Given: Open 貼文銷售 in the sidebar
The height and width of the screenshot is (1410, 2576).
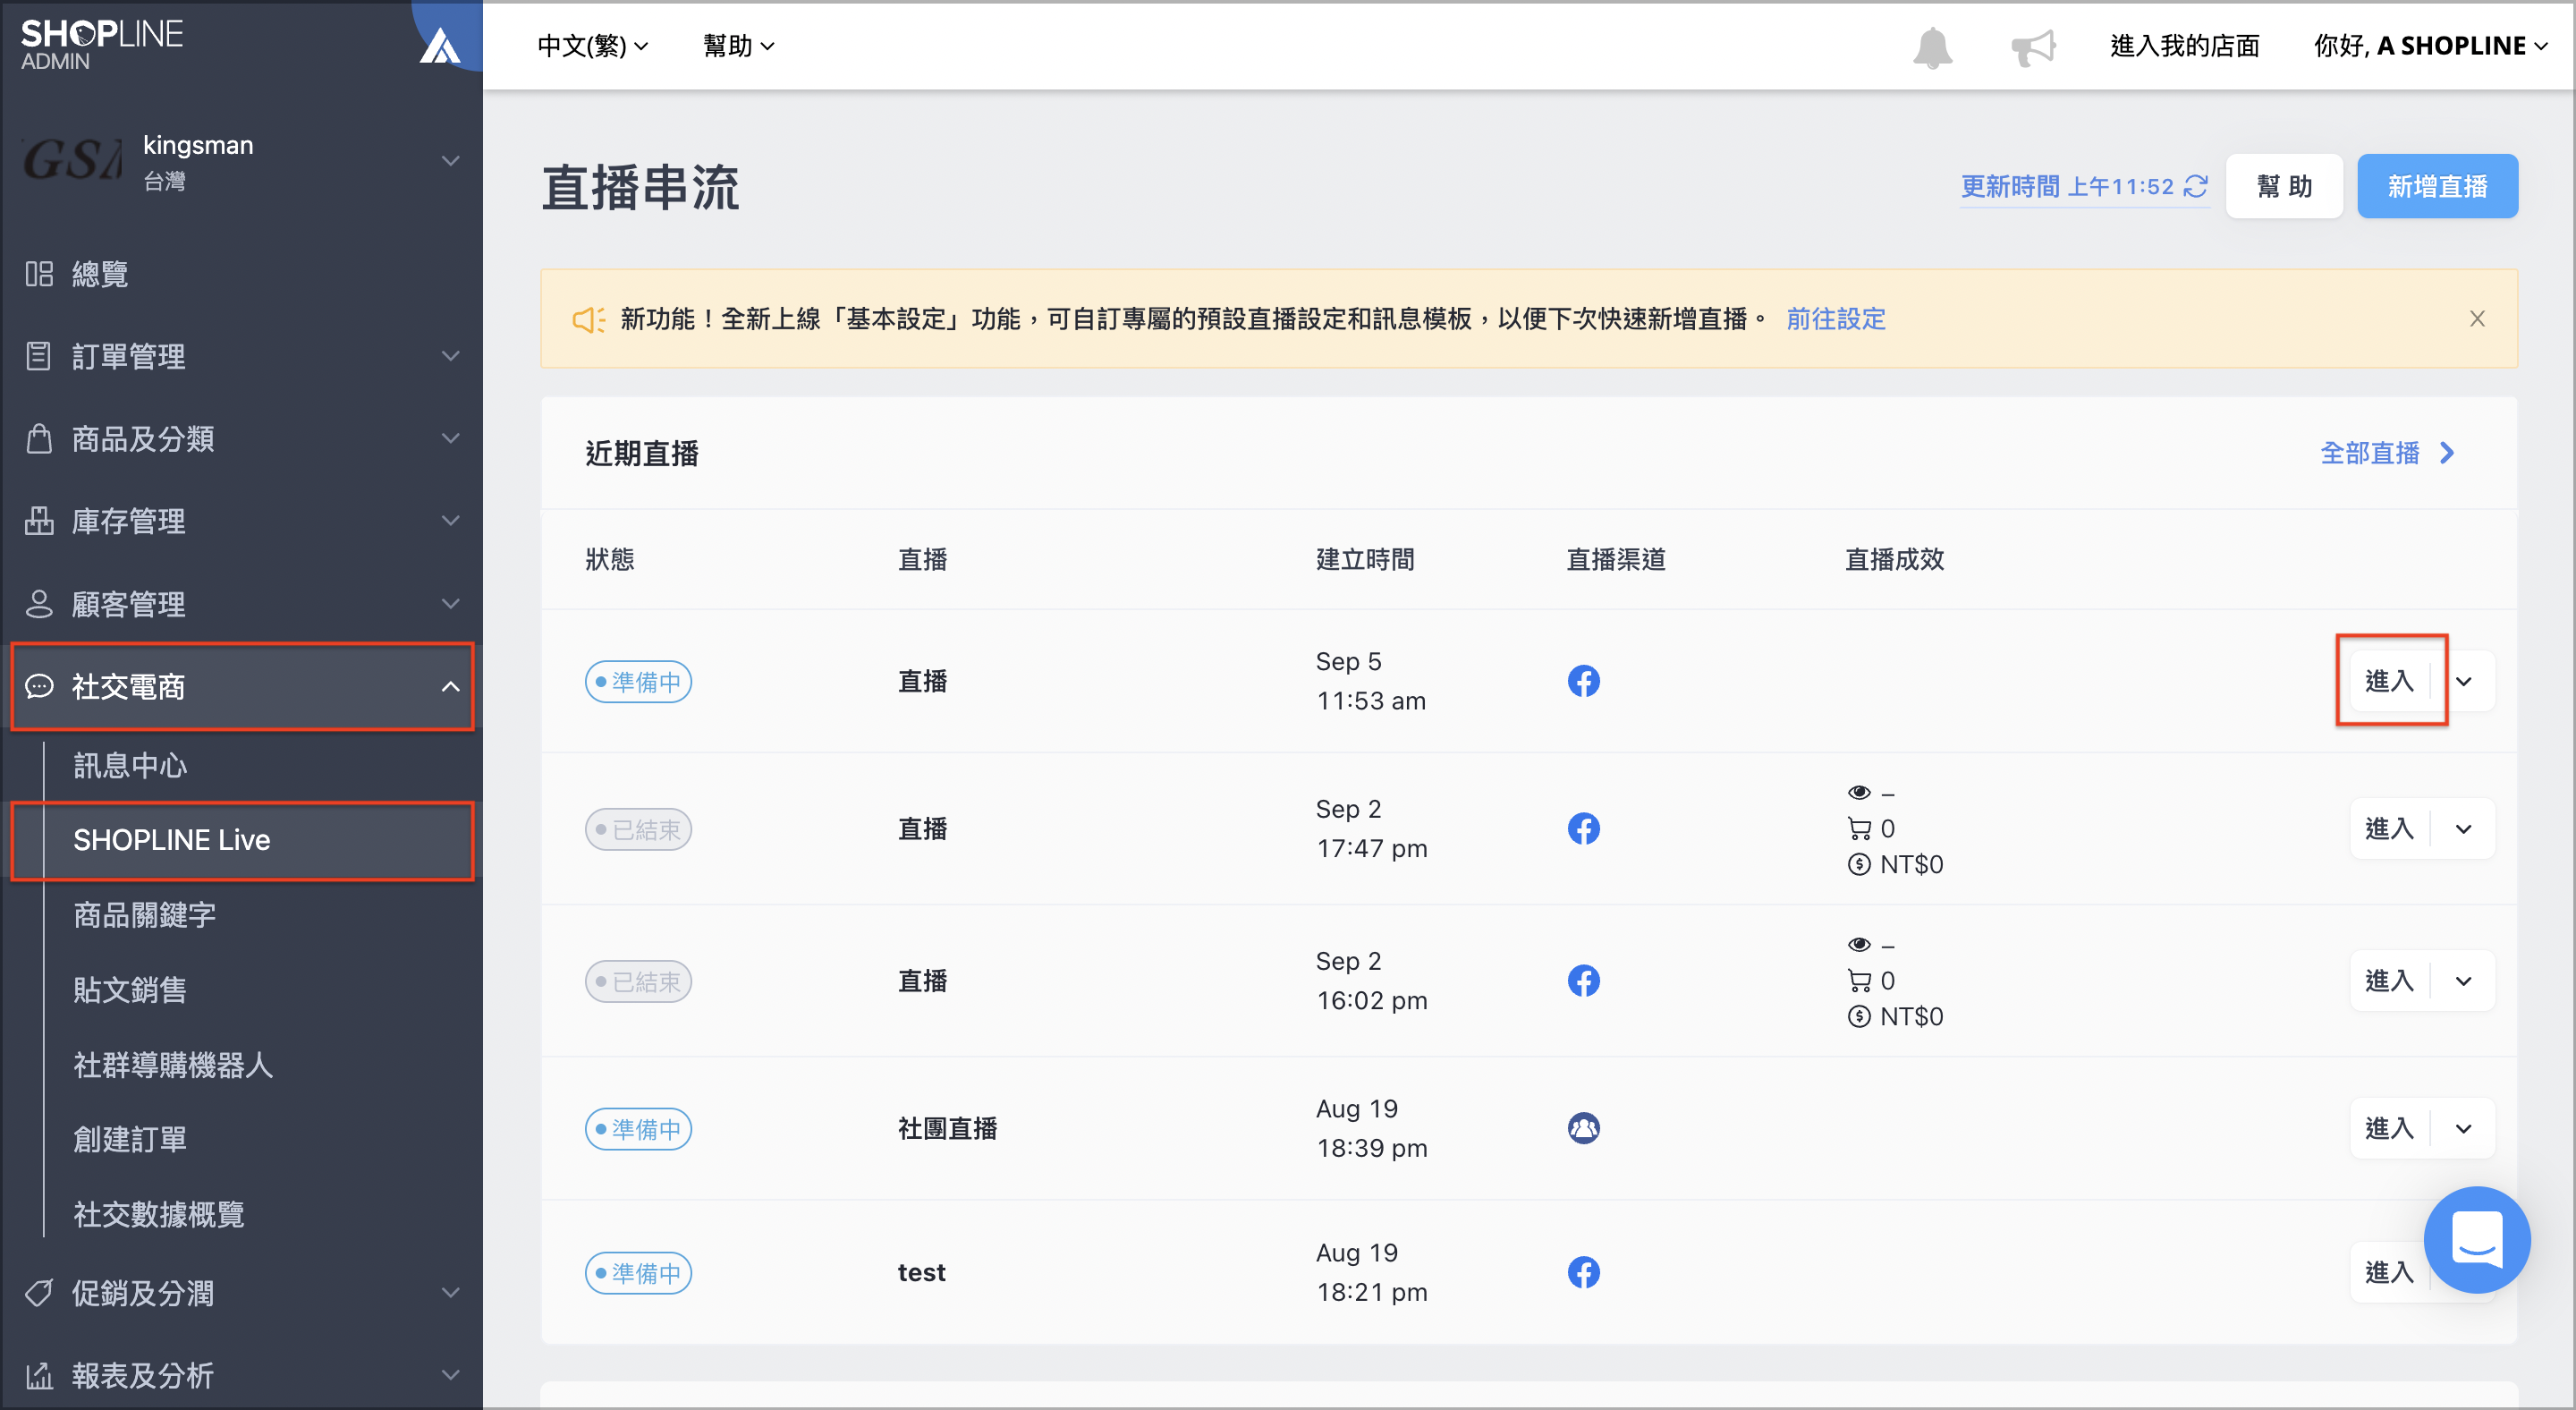Looking at the screenshot, I should tap(130, 990).
